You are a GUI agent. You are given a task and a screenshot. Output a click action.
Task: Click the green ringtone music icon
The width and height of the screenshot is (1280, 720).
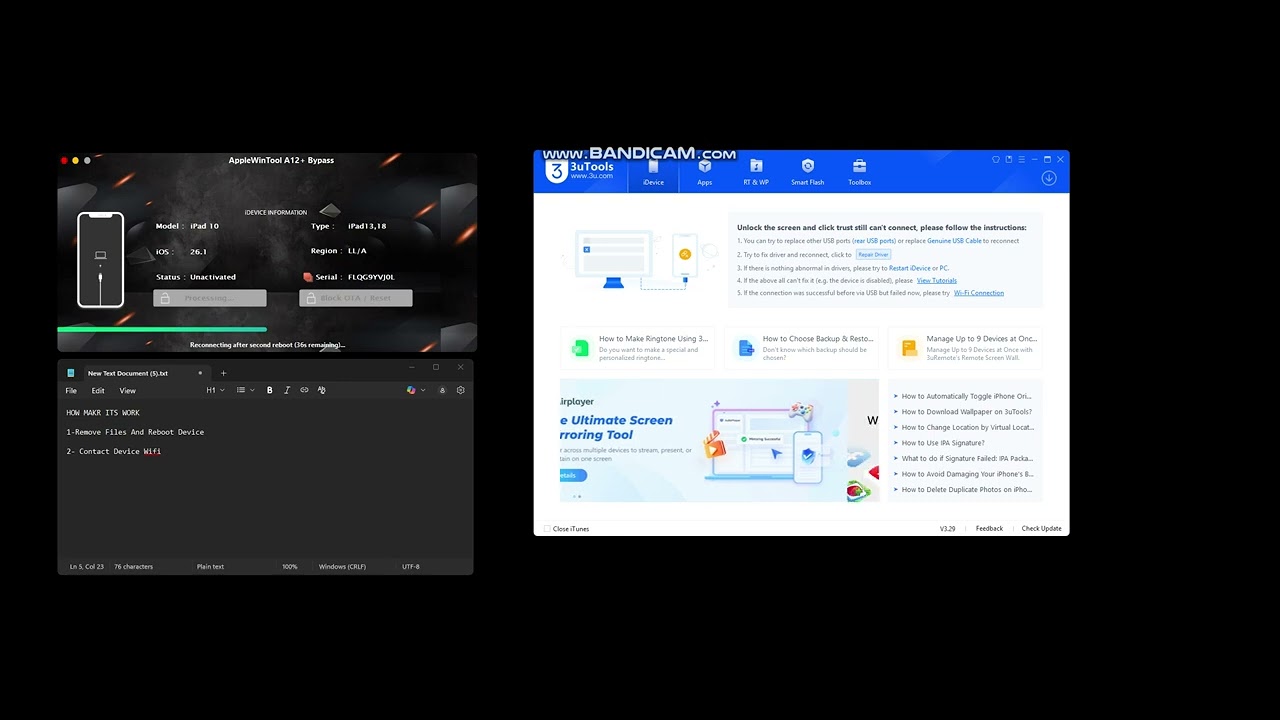click(581, 348)
